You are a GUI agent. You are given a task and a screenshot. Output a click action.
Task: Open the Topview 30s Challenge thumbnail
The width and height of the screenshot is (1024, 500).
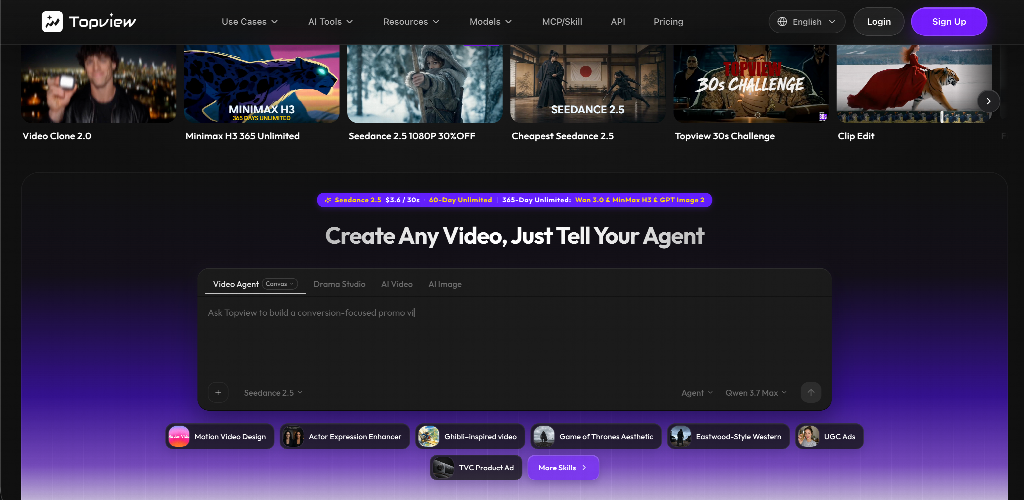[x=751, y=84]
